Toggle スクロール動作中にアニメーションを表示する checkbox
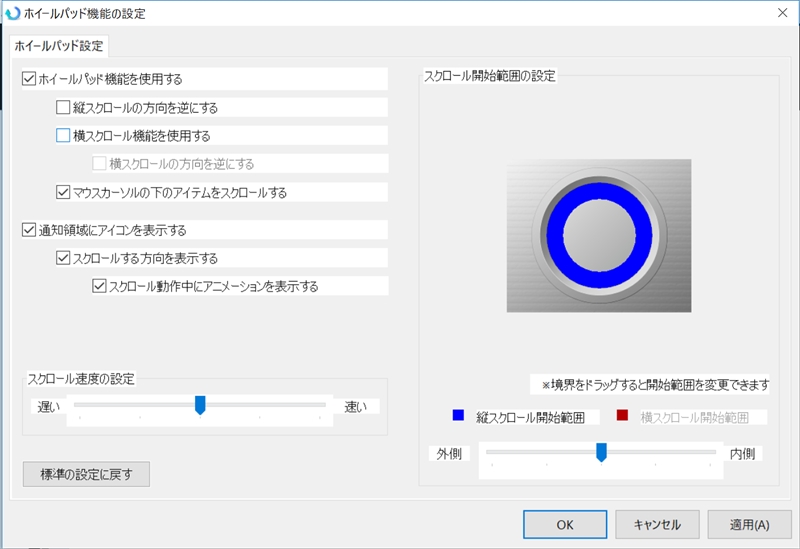Screen dimensions: 800x549 coord(99,286)
